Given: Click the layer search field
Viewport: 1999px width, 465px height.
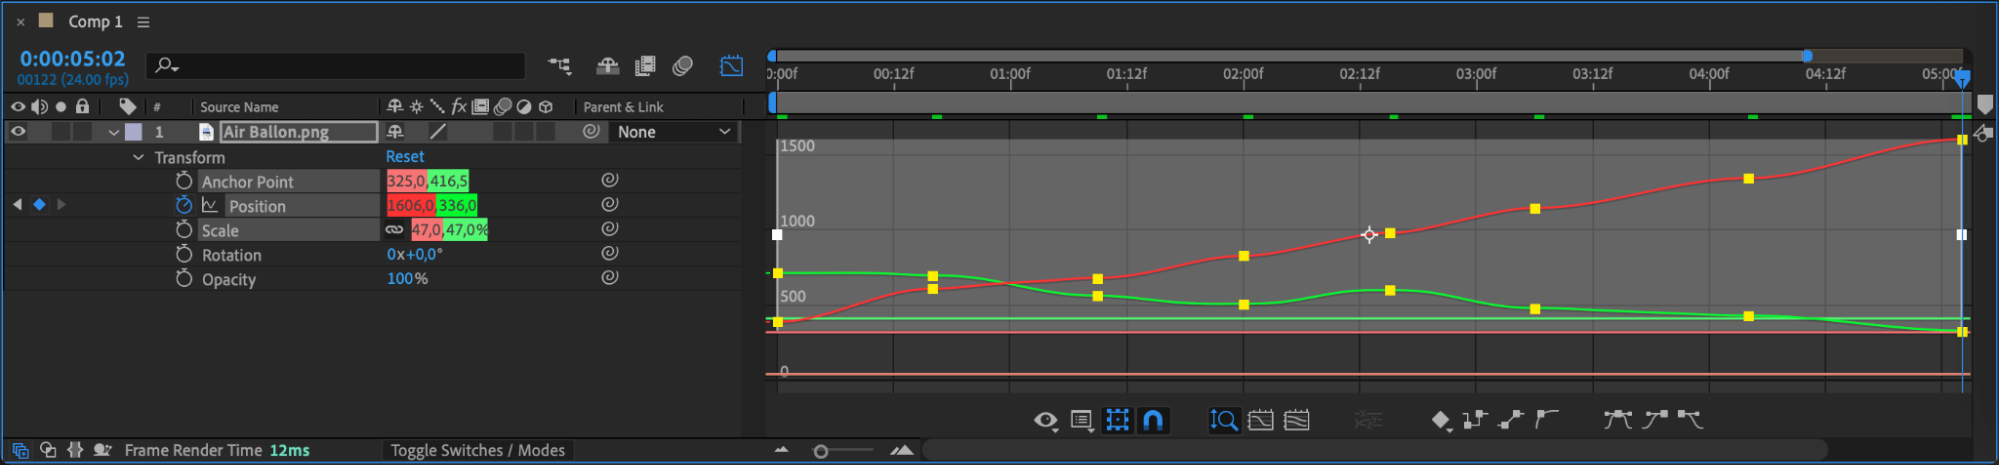Looking at the screenshot, I should [336, 66].
